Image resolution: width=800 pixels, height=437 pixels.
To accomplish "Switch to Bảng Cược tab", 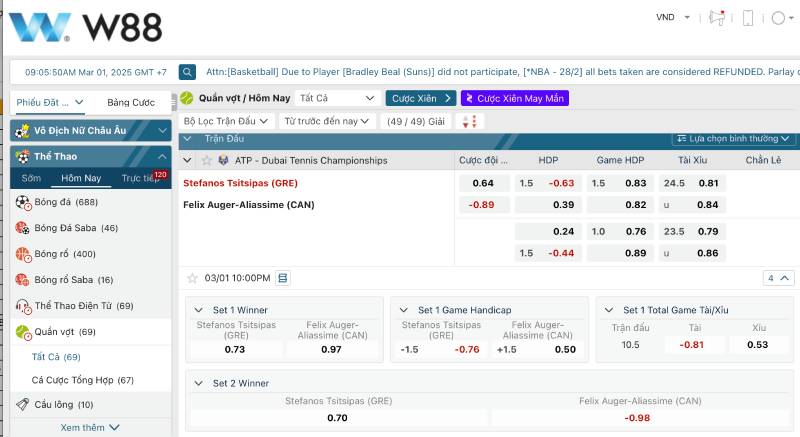I will (131, 102).
